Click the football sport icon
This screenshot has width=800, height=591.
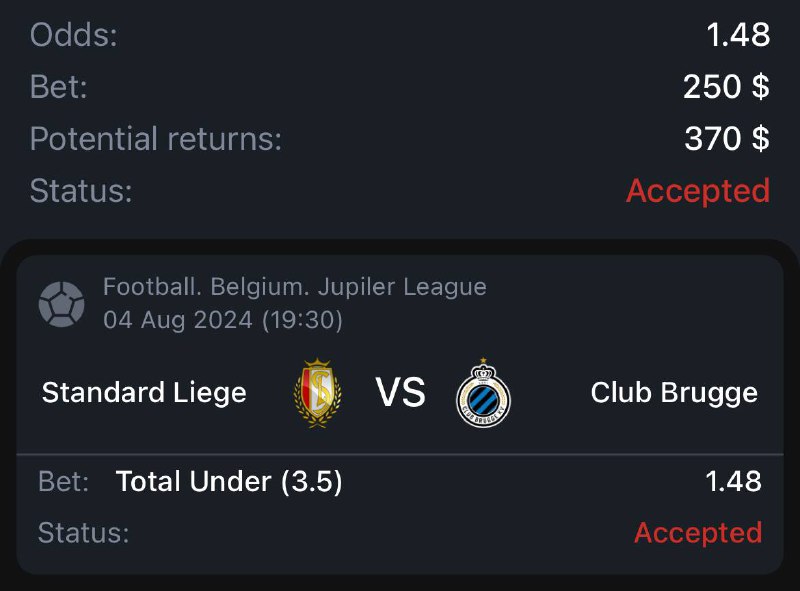(61, 303)
